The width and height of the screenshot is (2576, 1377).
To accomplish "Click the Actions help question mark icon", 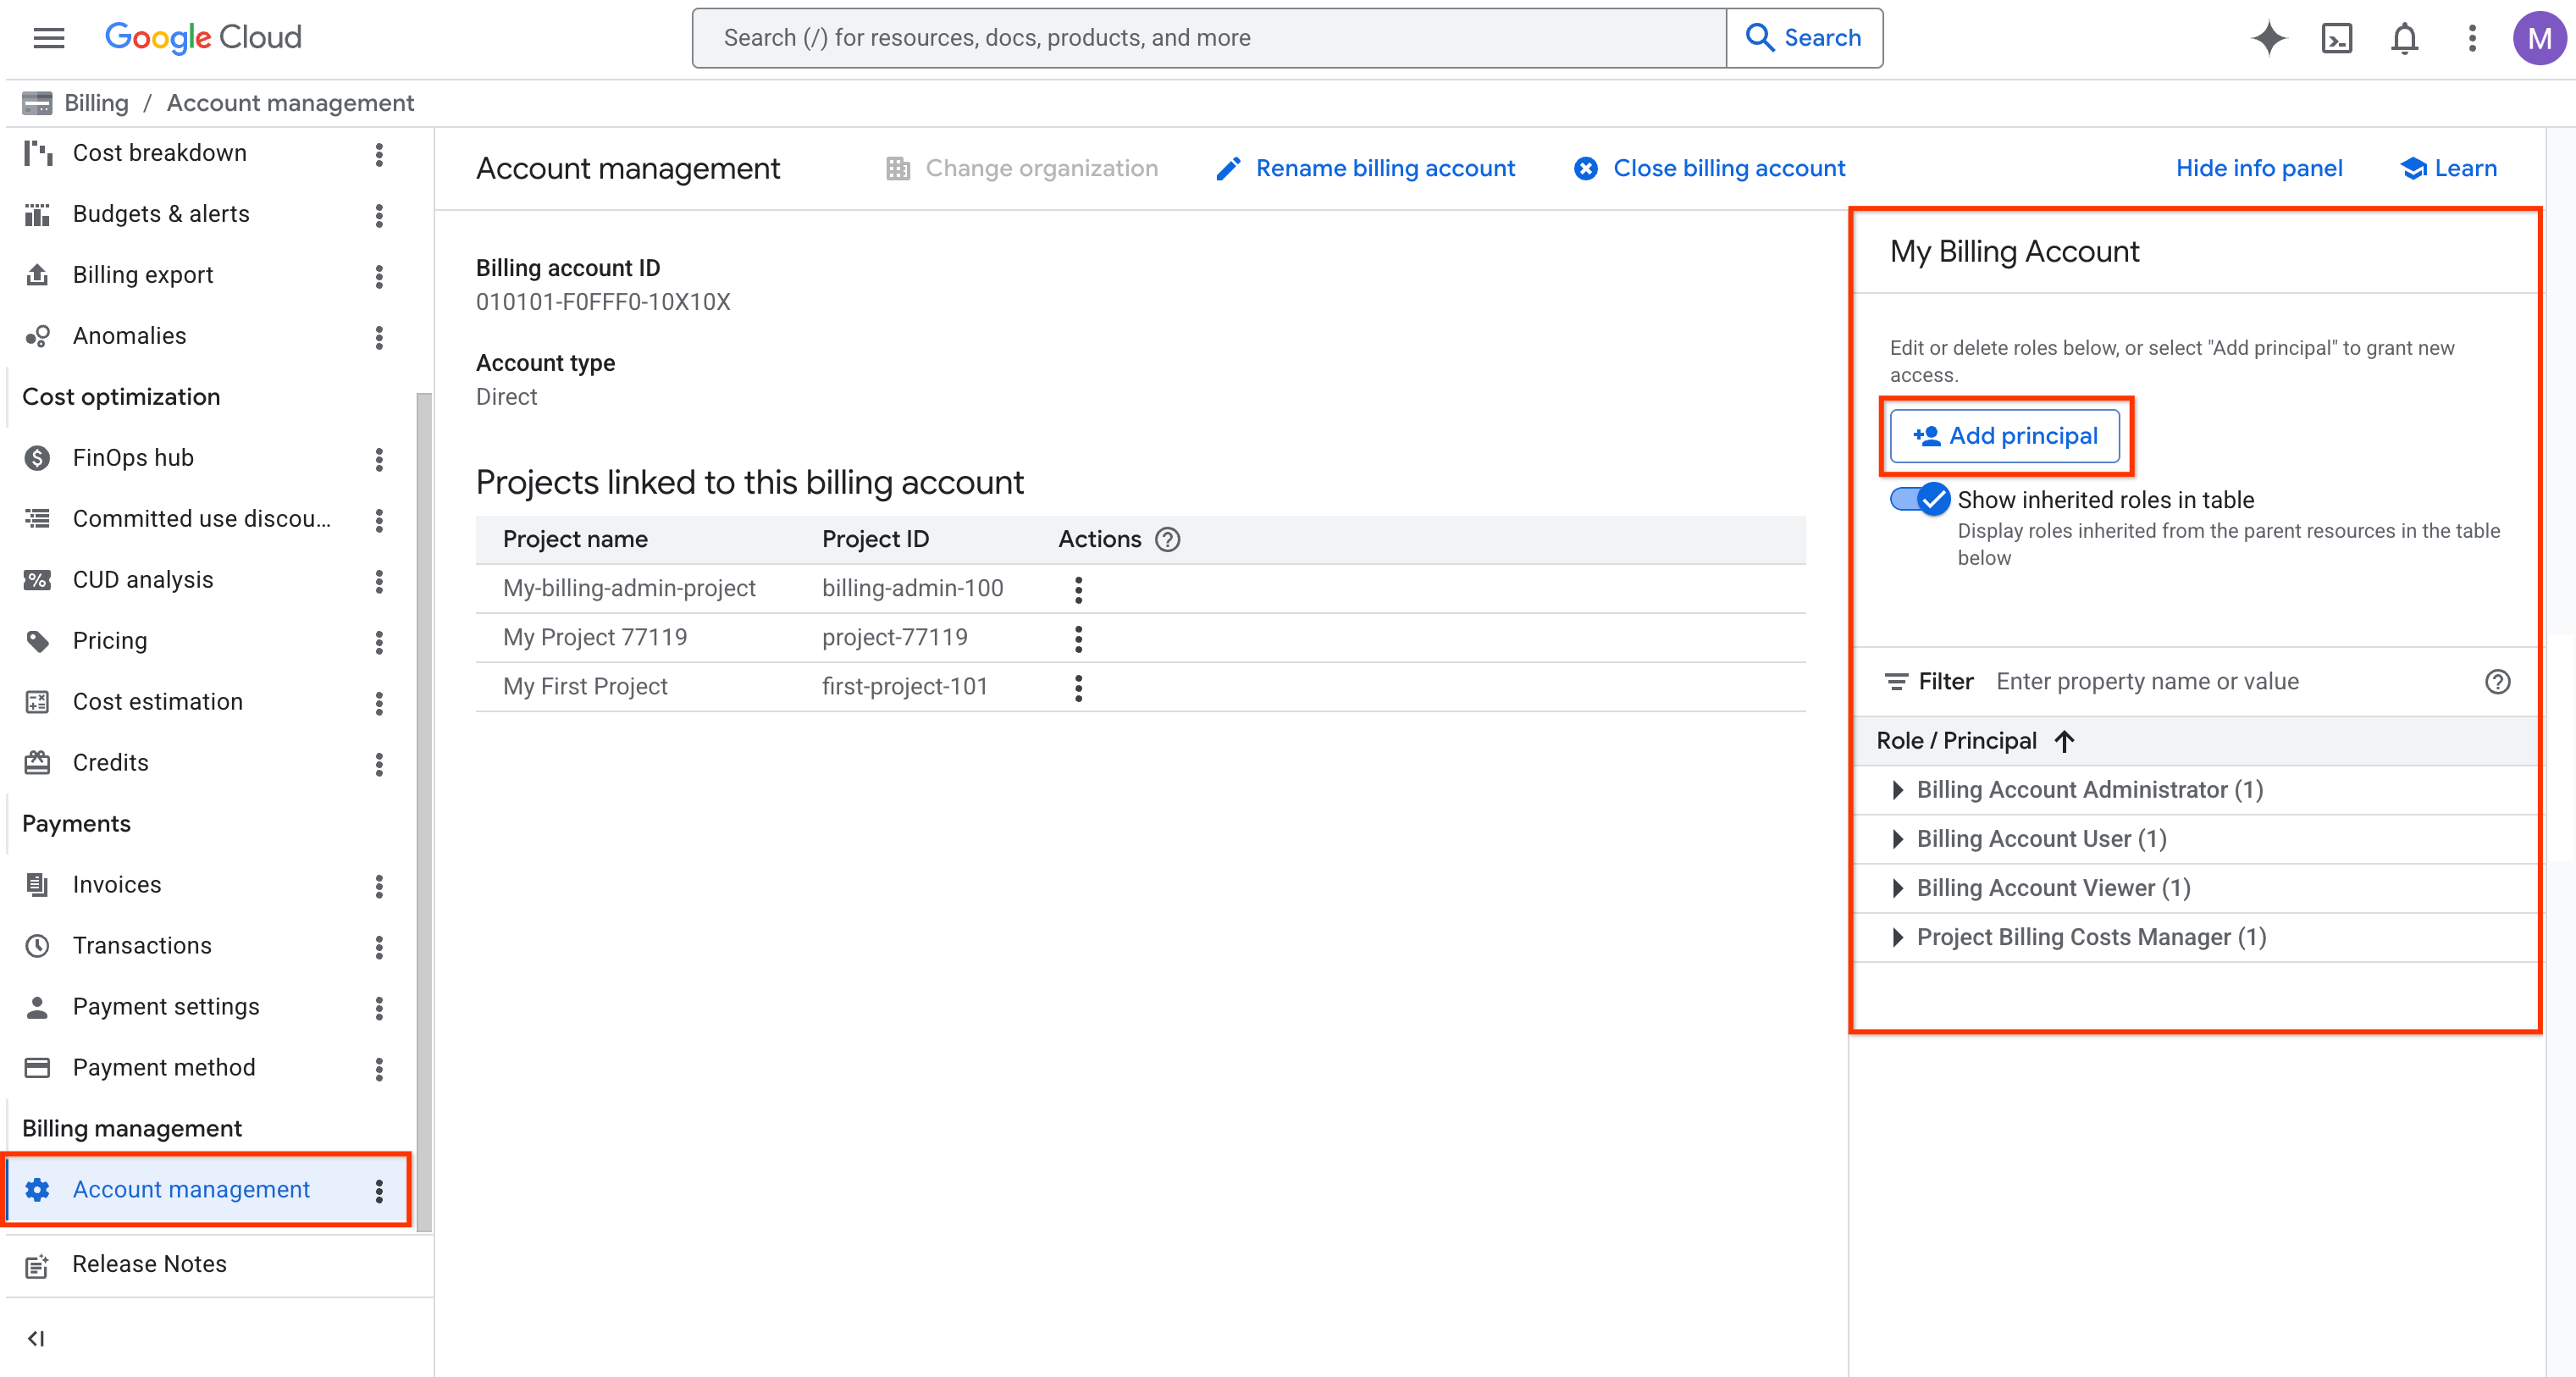I will (x=1167, y=539).
